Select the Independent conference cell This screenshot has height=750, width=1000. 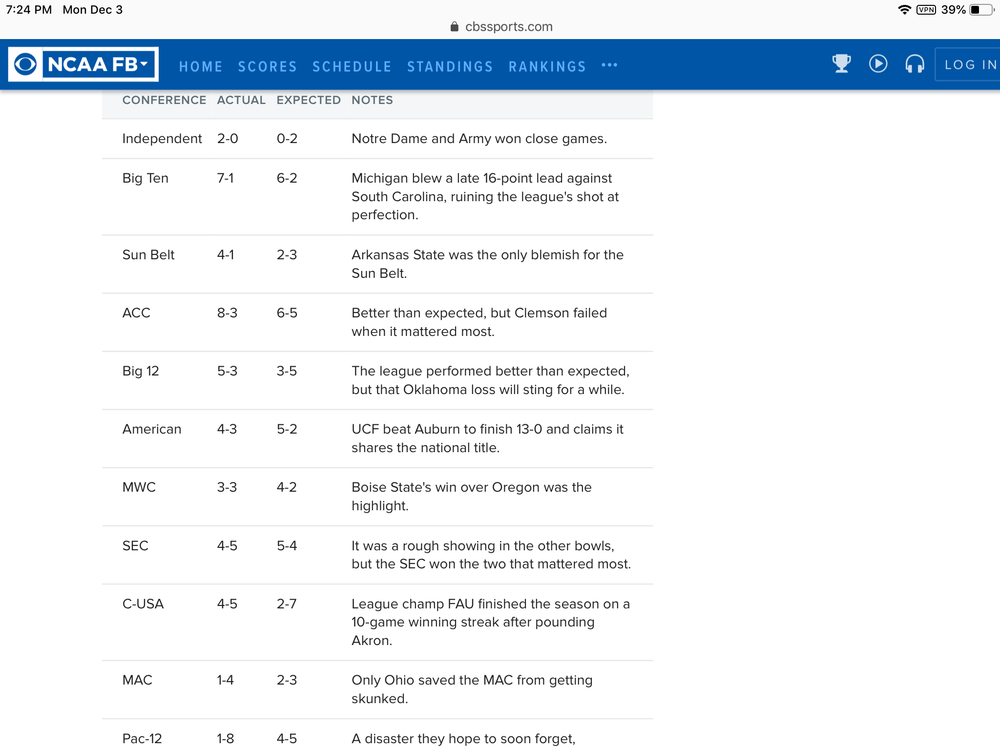(161, 138)
